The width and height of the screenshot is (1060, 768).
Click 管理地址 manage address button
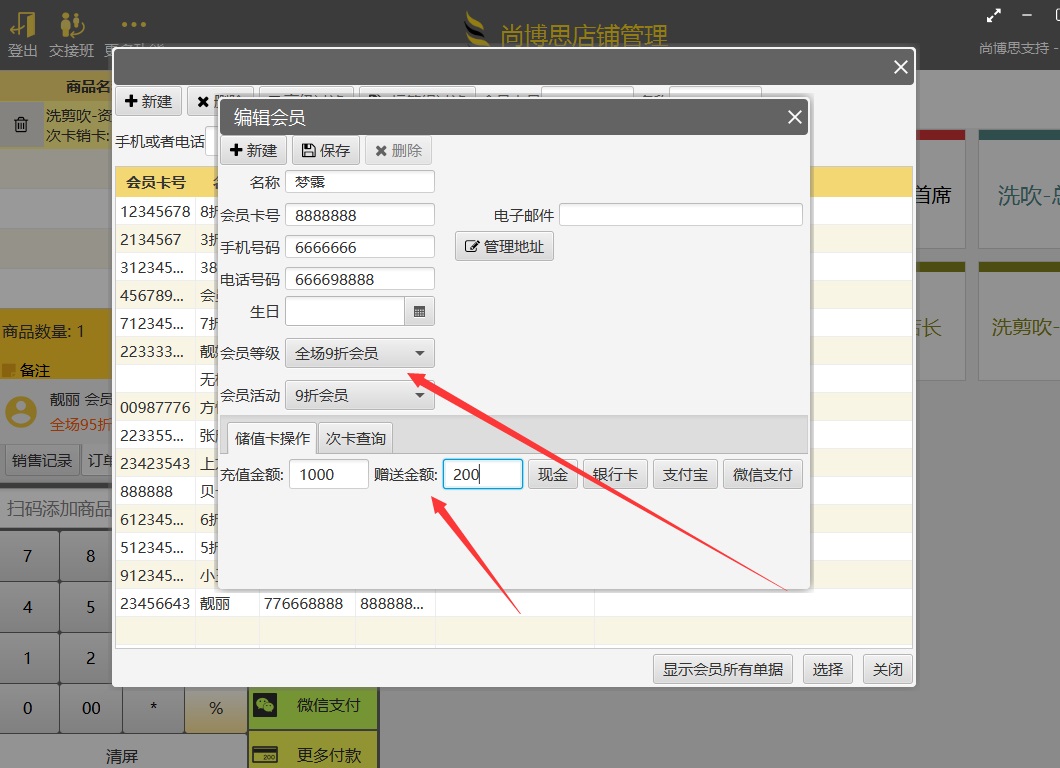(504, 246)
